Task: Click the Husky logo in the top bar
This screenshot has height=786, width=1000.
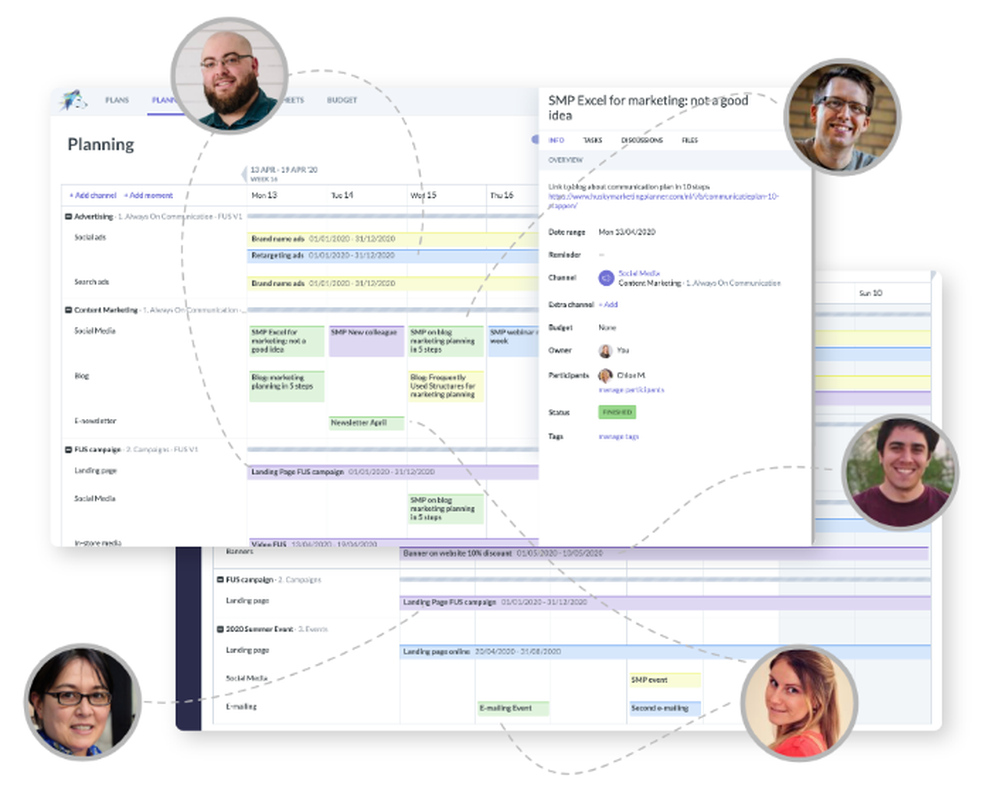Action: click(x=73, y=100)
